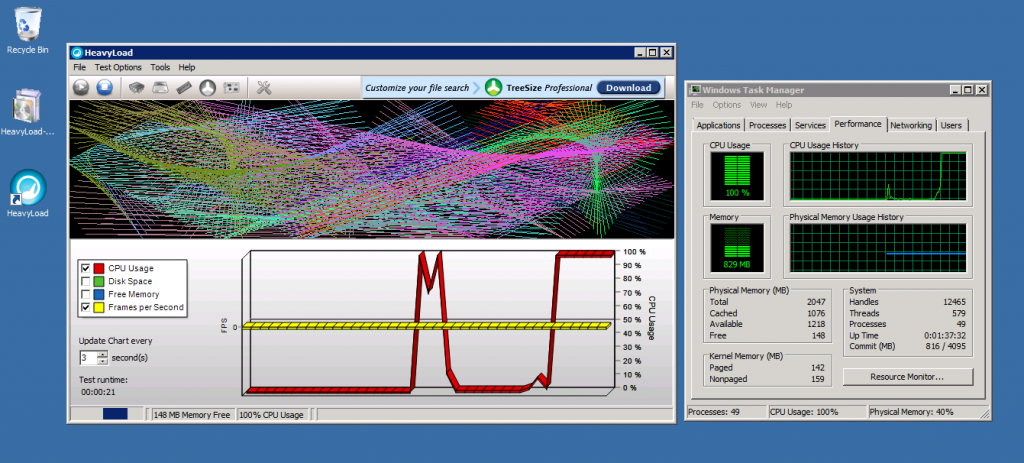The image size is (1024, 463).
Task: Uncheck the CPU Usage checkbox
Action: (85, 268)
